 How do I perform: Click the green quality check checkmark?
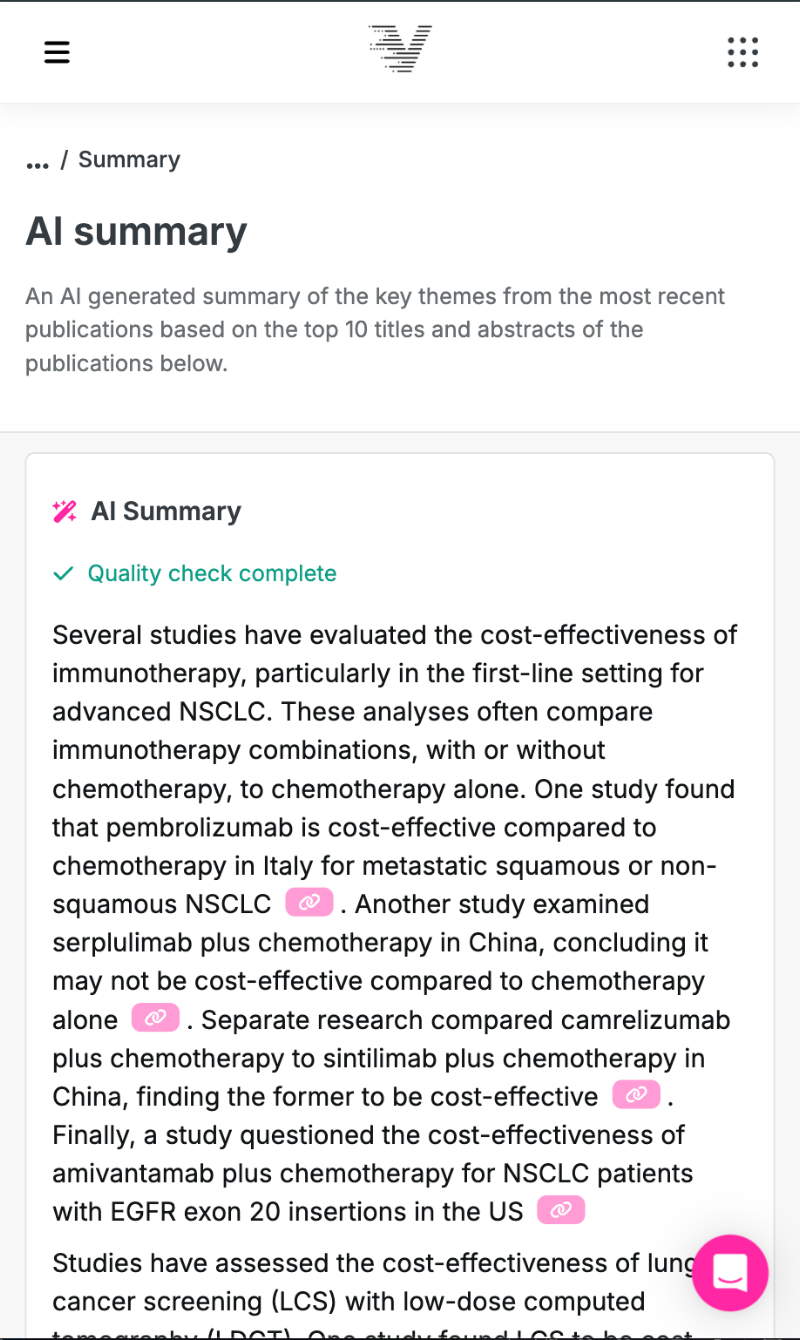pyautogui.click(x=63, y=574)
